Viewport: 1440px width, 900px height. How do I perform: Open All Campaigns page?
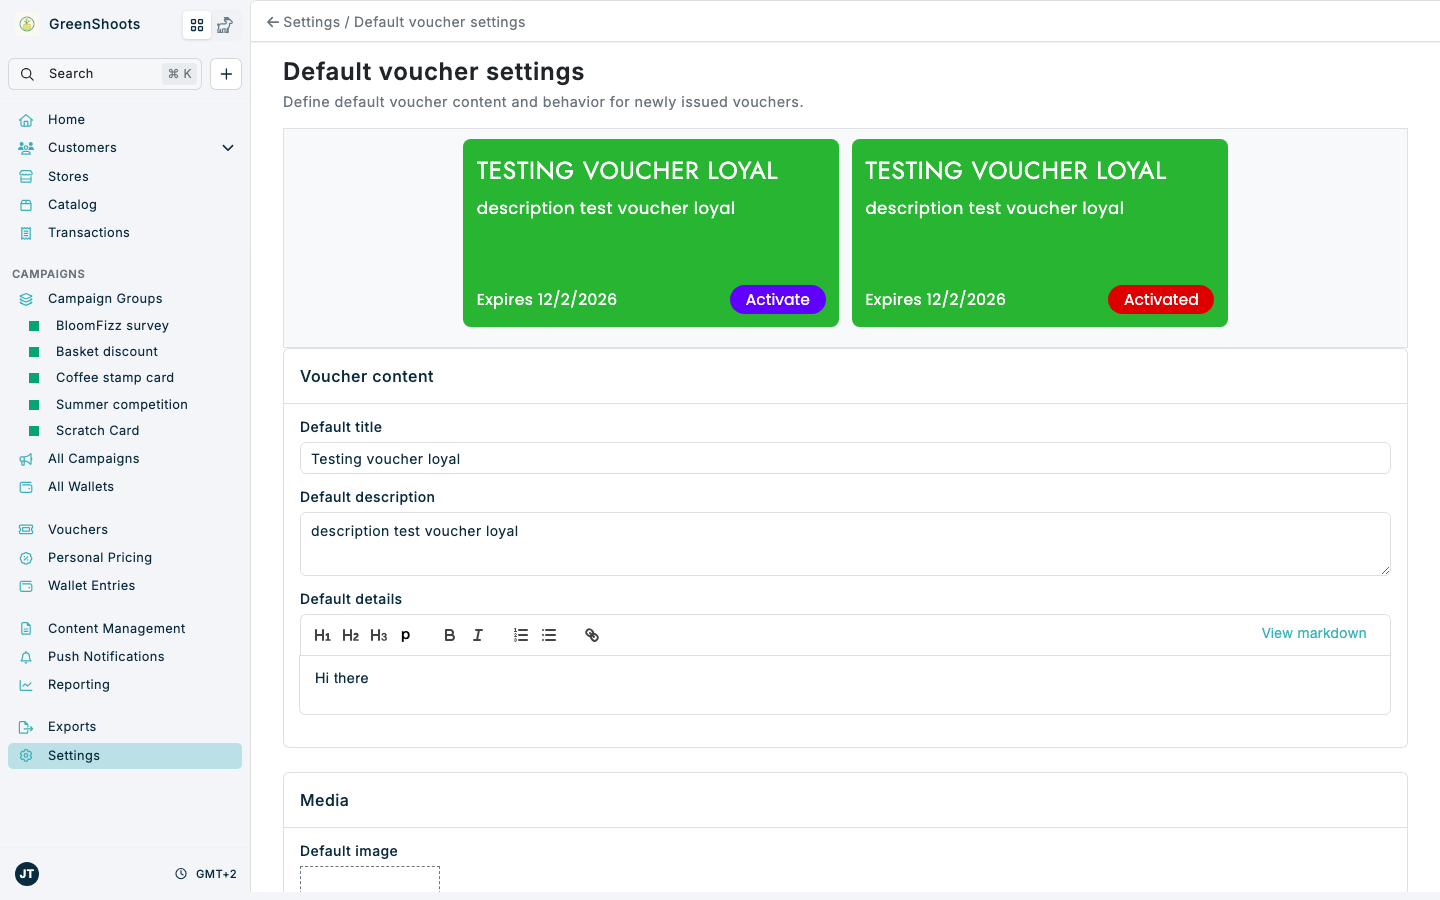pos(125,459)
